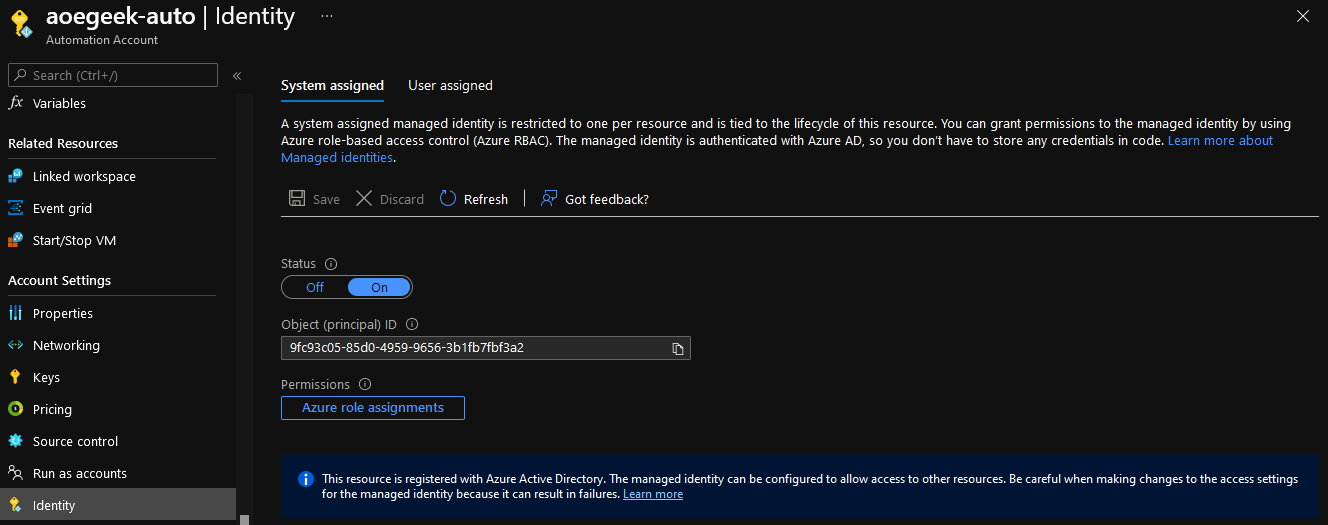This screenshot has width=1328, height=525.
Task: Click the Discard X icon
Action: point(364,199)
